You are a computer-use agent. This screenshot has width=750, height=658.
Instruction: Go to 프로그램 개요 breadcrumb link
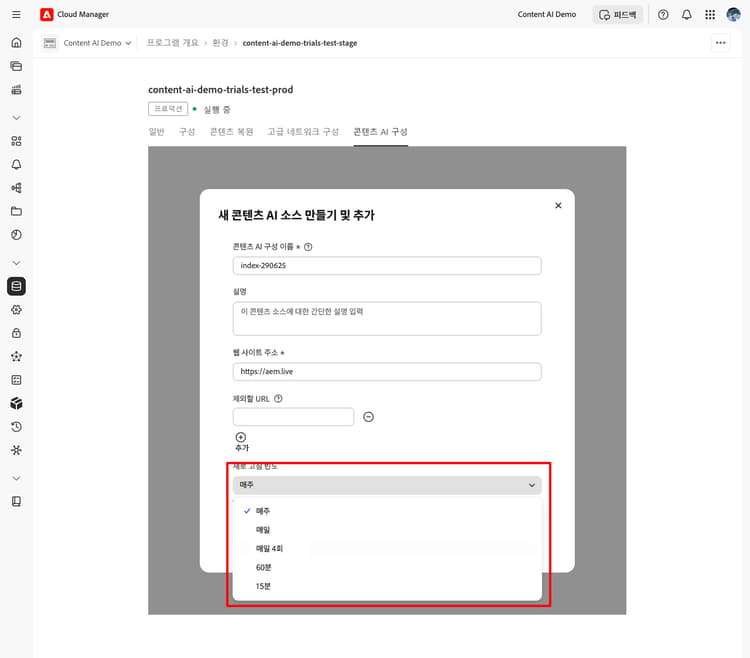point(172,43)
